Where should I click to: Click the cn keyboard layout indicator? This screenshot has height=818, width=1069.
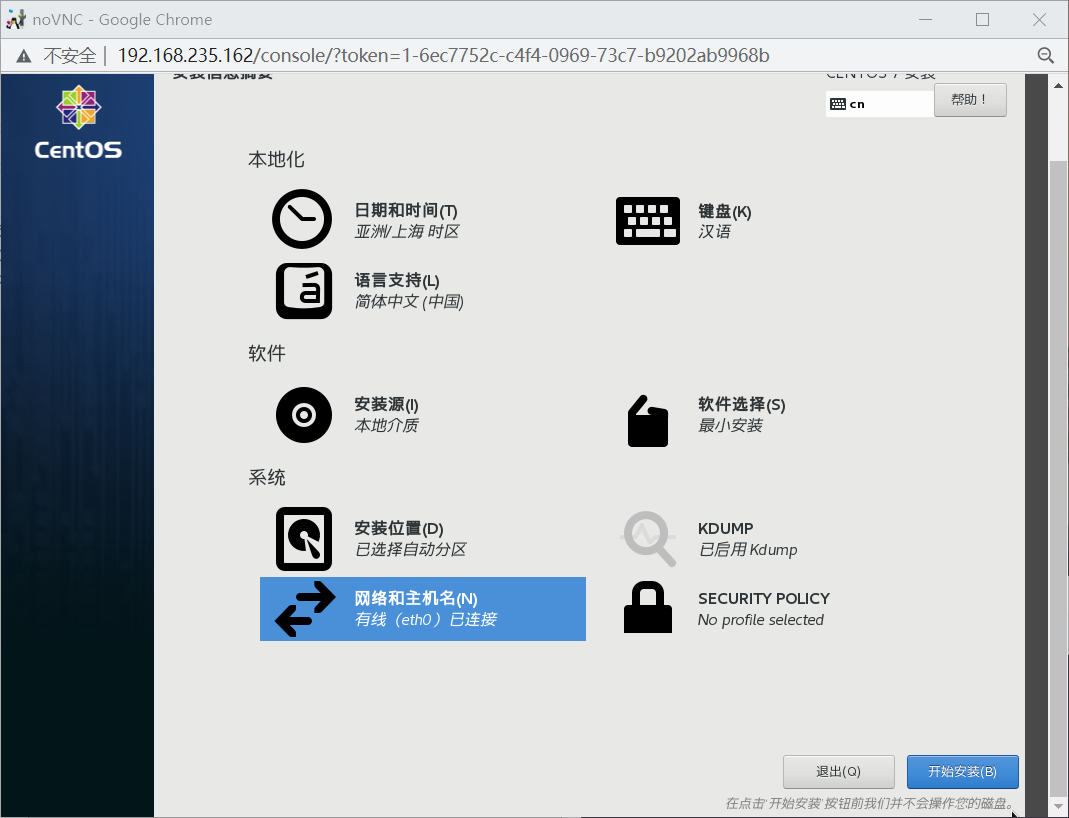(879, 104)
